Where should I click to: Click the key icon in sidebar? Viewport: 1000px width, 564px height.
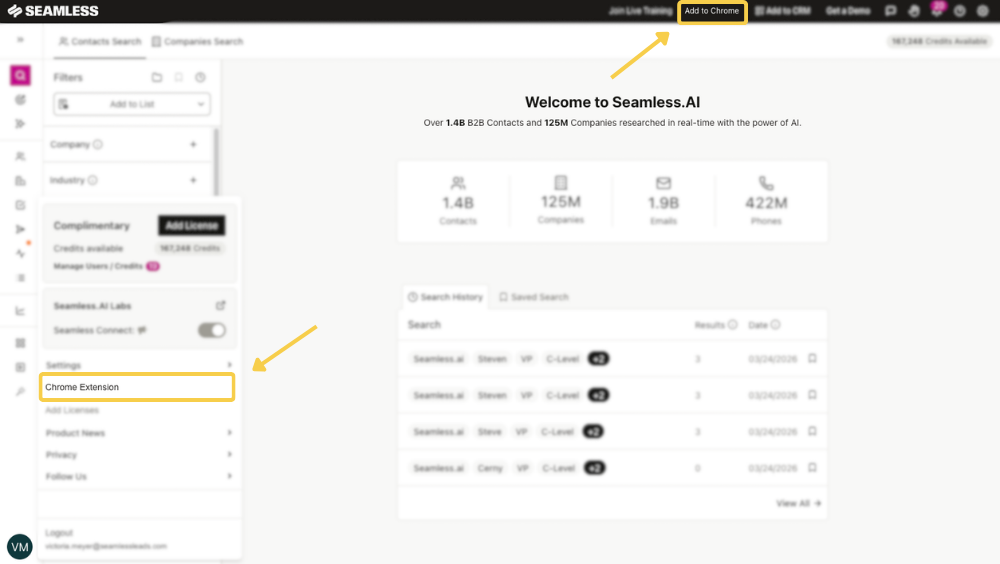[x=20, y=391]
